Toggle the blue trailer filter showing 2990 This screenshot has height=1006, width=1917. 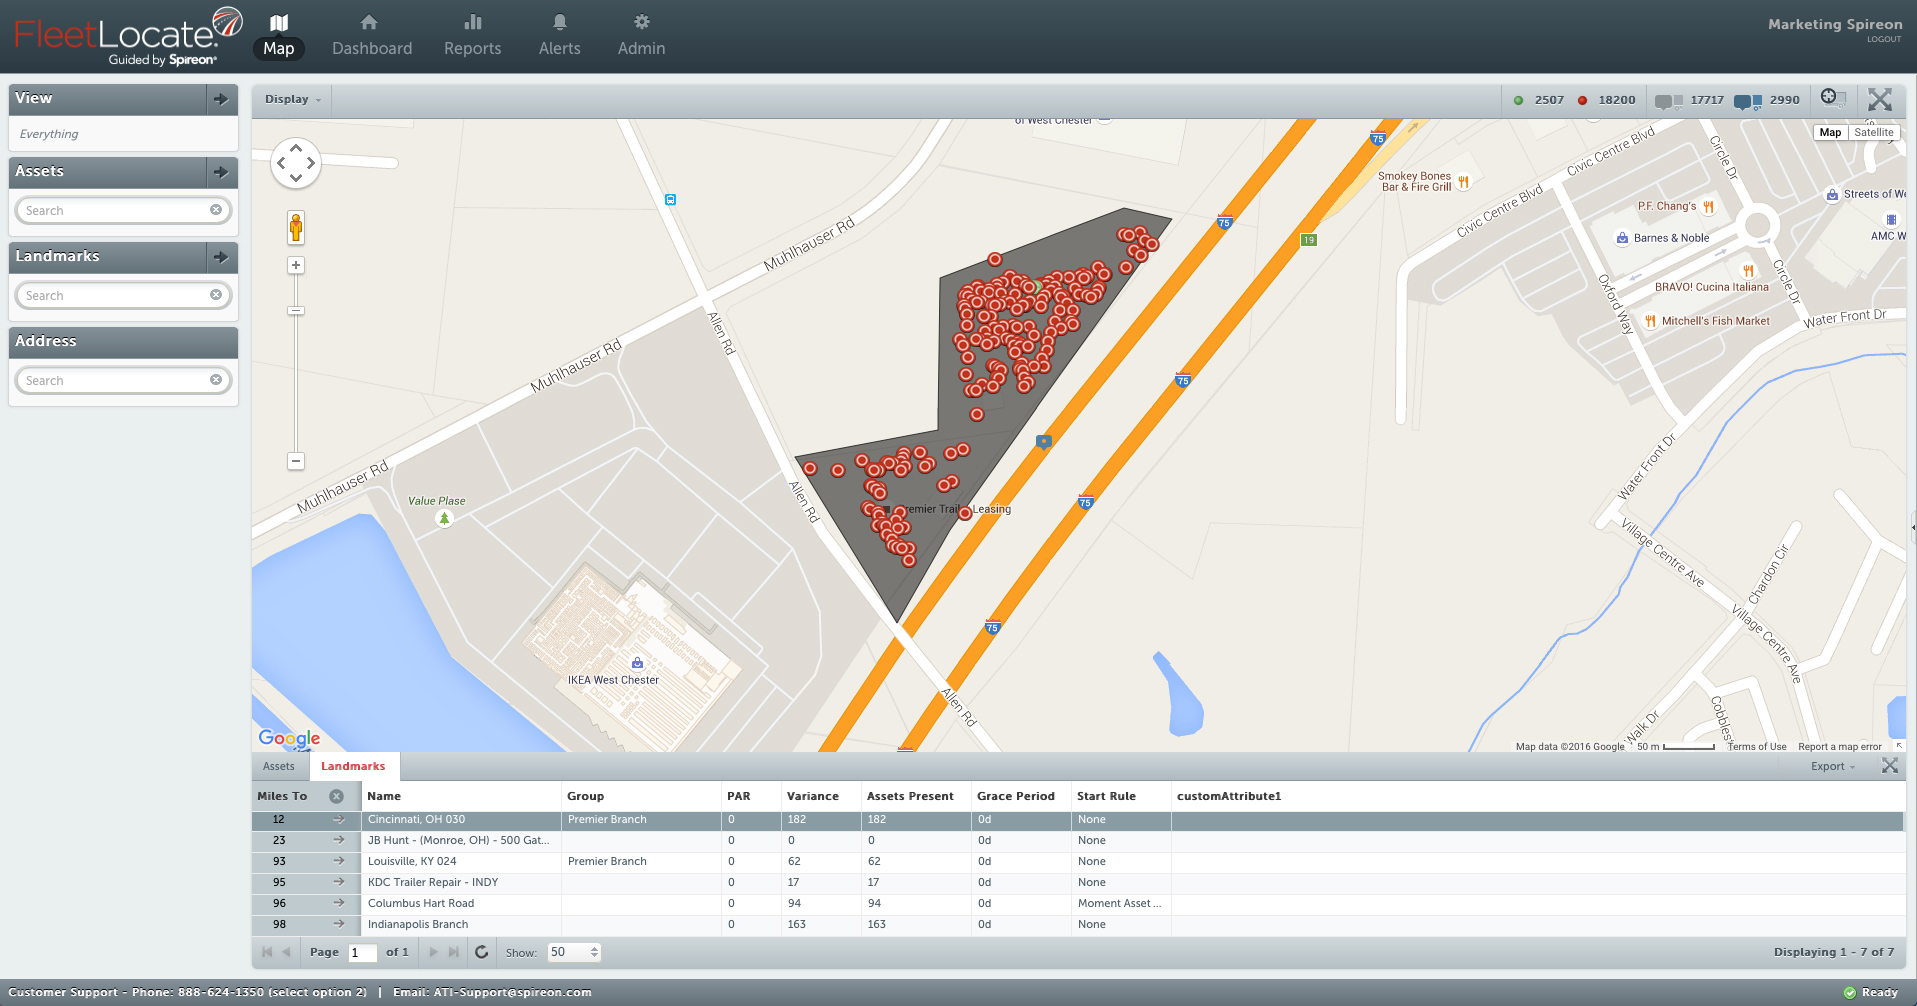(x=1767, y=100)
